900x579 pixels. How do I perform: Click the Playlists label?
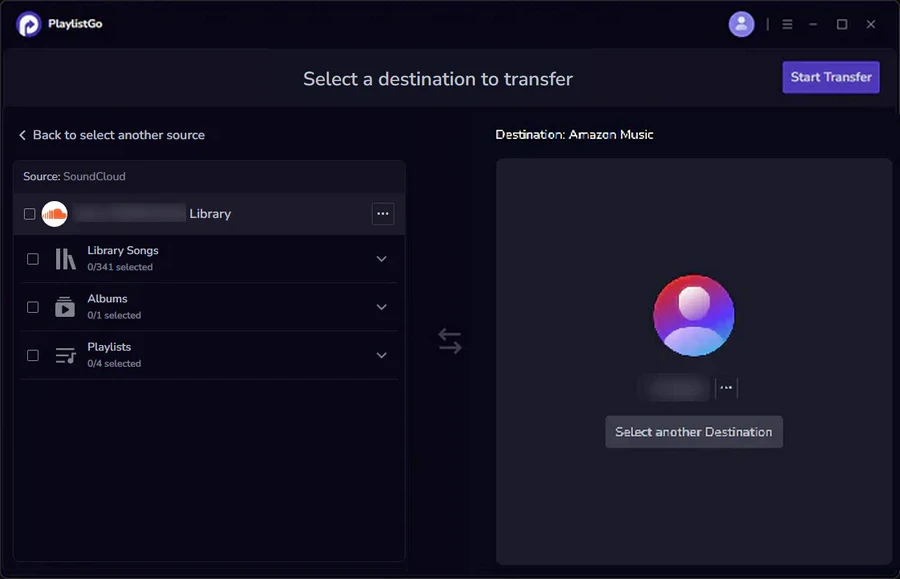109,347
